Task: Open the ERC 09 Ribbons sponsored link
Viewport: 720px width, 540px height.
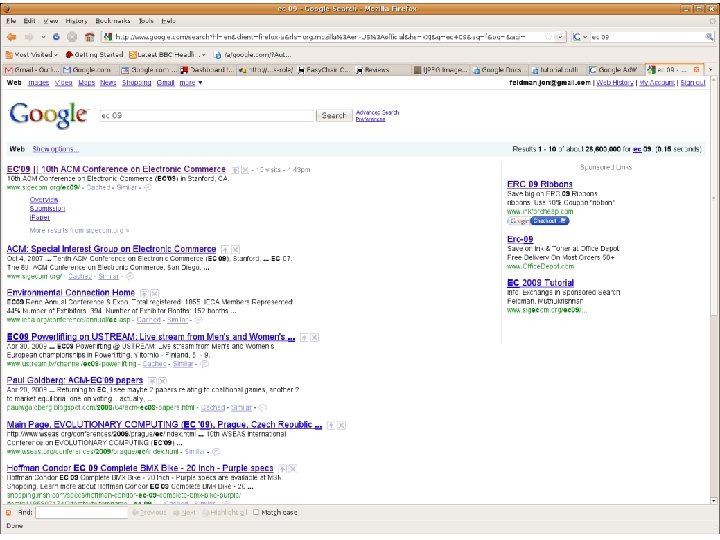Action: click(x=540, y=184)
